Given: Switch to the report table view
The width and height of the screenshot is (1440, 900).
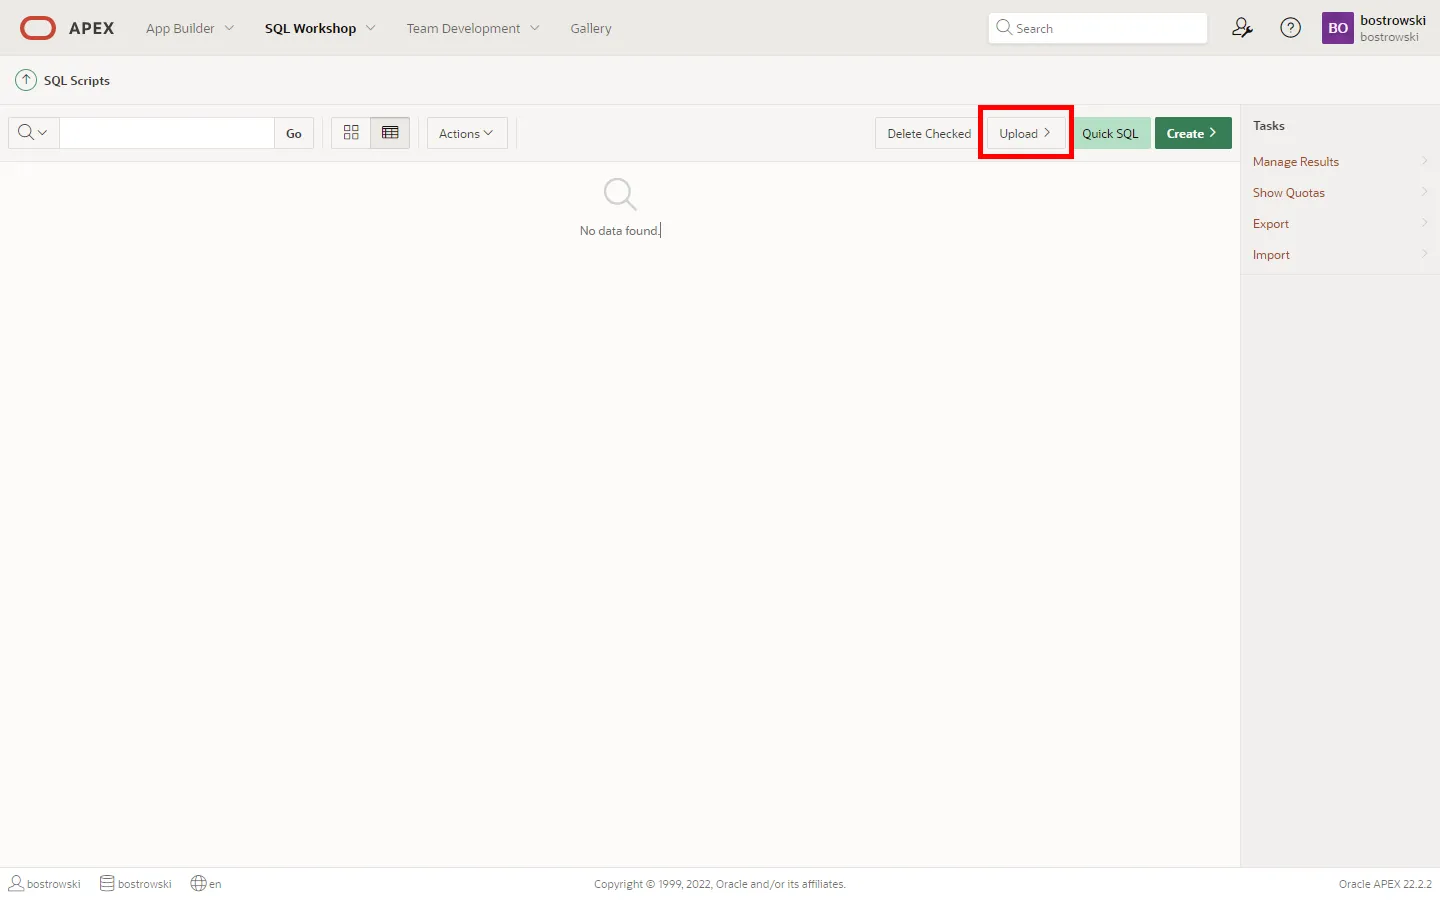Looking at the screenshot, I should click(x=390, y=133).
